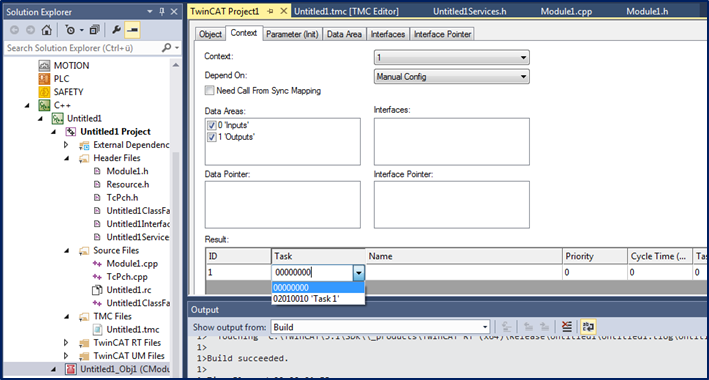Toggle Word Wrap in the Output toolbar

[588, 327]
